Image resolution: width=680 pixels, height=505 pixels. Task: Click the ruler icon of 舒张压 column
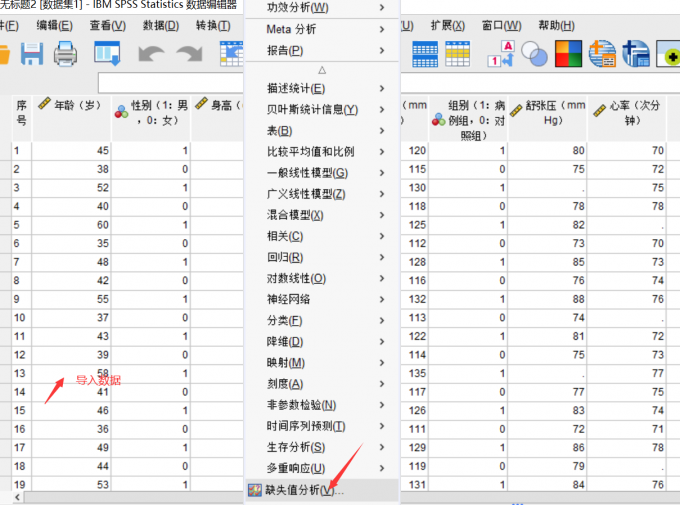(x=516, y=111)
